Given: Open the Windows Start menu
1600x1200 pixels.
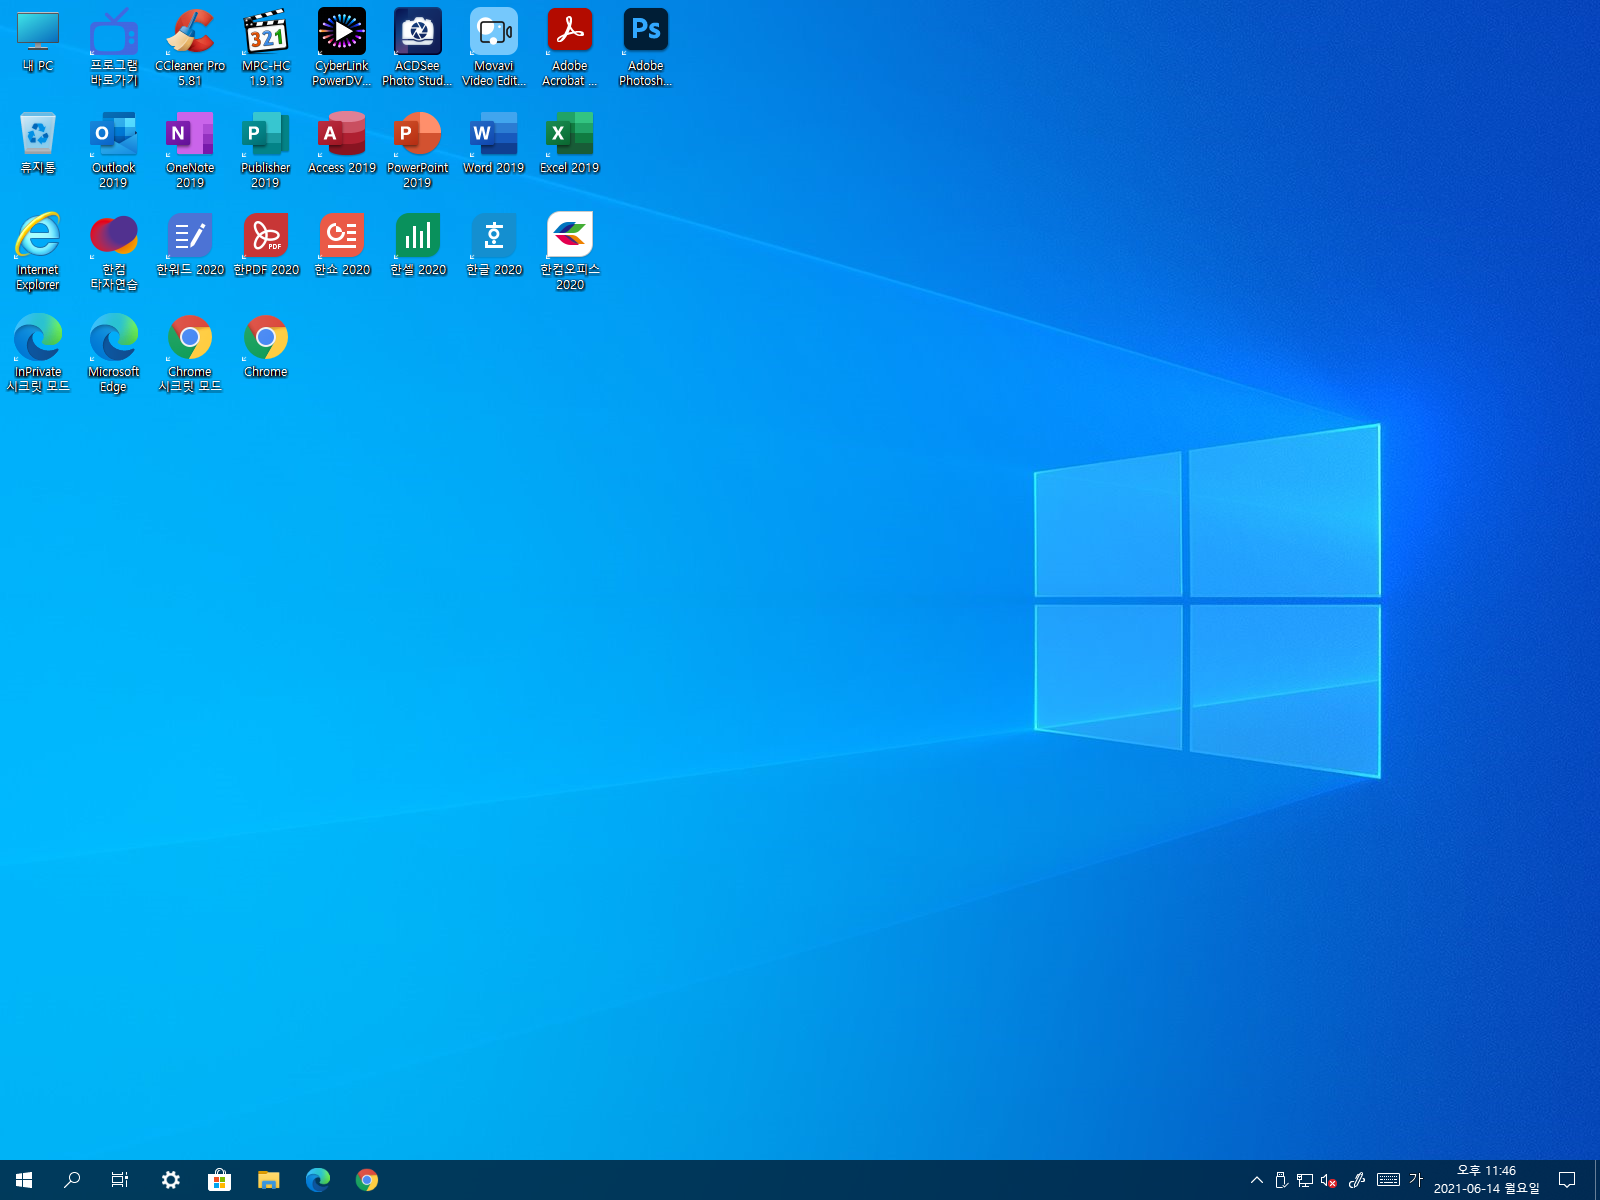Looking at the screenshot, I should [x=24, y=1180].
